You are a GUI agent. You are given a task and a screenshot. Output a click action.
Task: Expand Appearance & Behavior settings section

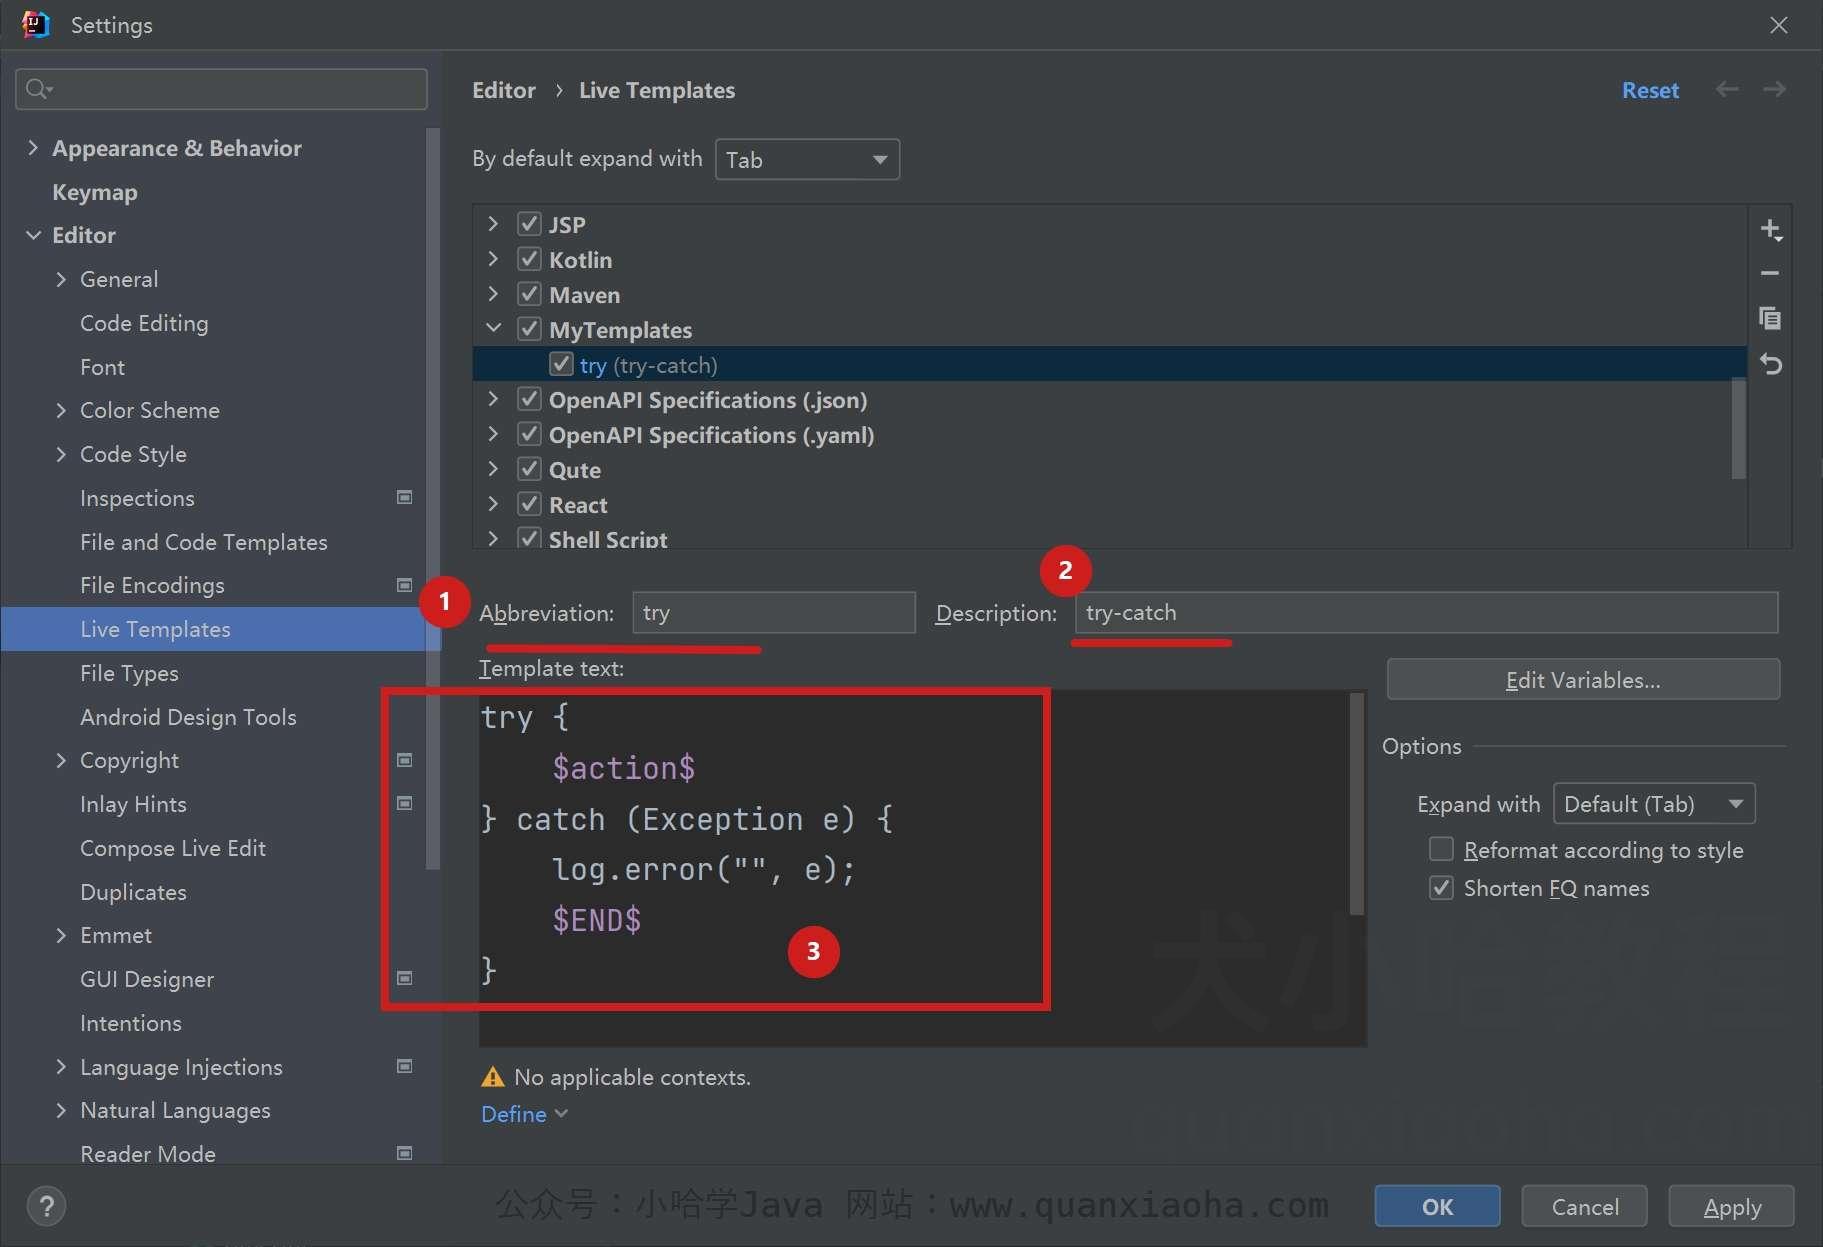(x=33, y=147)
